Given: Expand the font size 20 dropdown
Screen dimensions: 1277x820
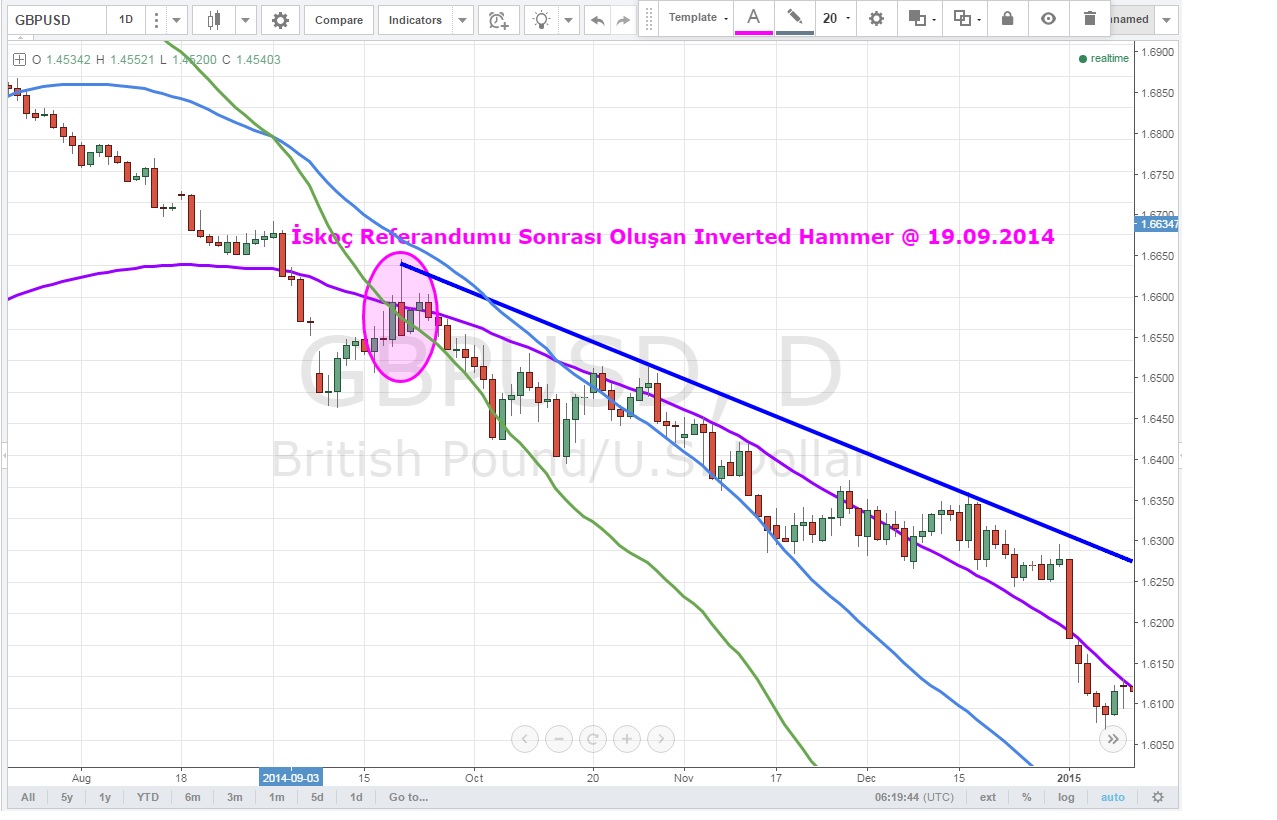Looking at the screenshot, I should pyautogui.click(x=835, y=18).
